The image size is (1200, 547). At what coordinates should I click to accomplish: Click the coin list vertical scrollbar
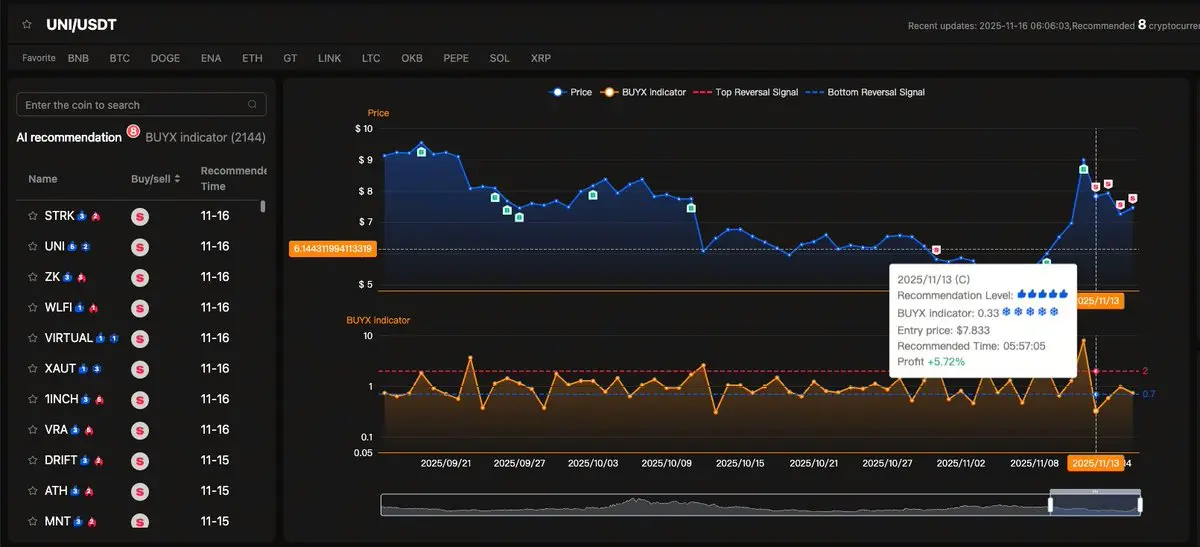click(263, 207)
